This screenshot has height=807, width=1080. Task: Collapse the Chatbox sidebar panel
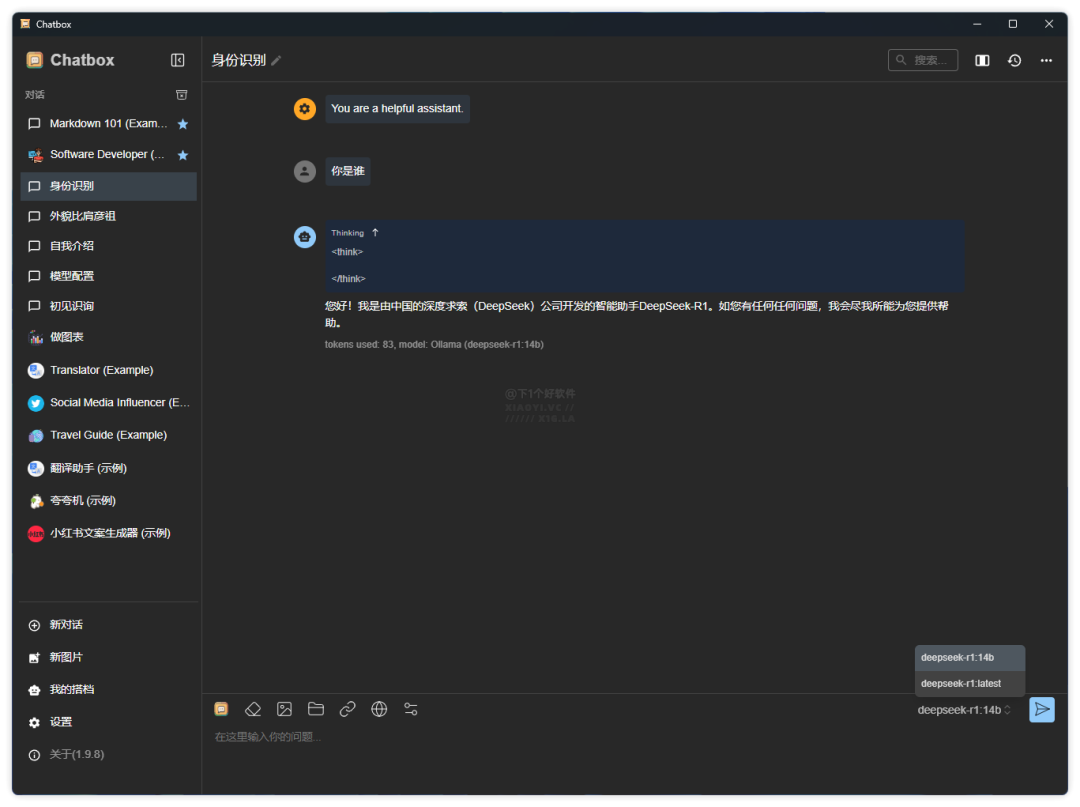click(x=178, y=60)
